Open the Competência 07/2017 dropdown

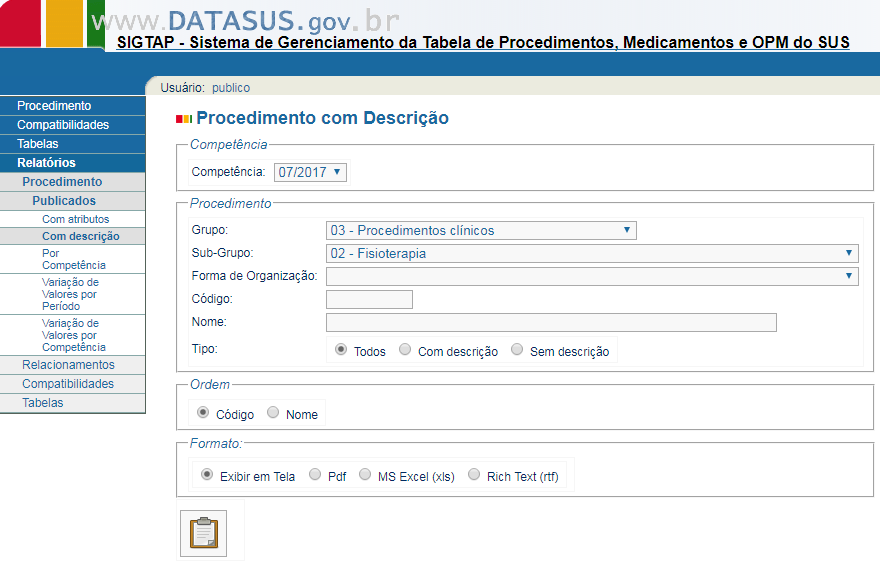(x=310, y=172)
